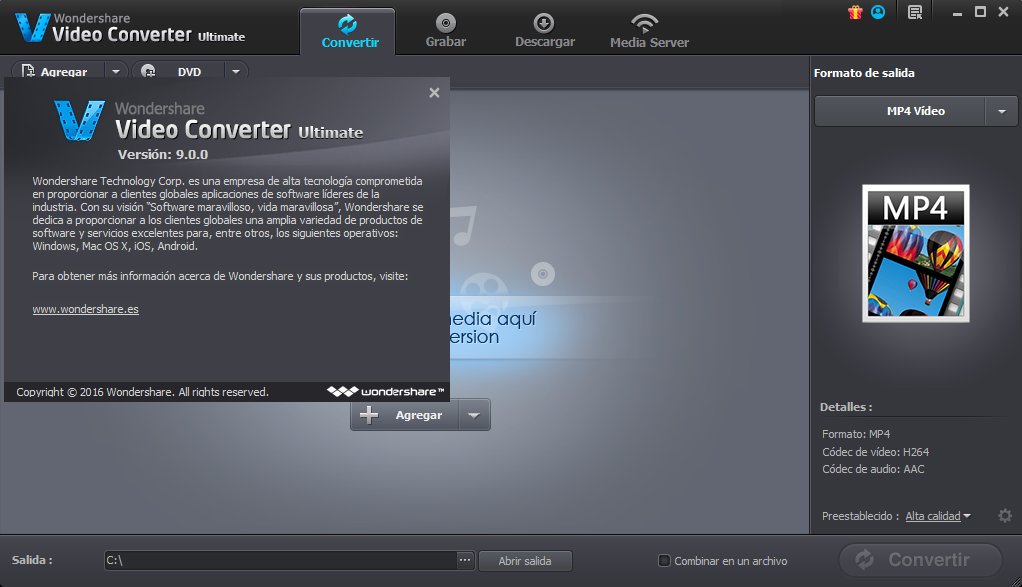Image resolution: width=1022 pixels, height=587 pixels.
Task: Open the Alta calidad preset dropdown
Action: coord(938,516)
